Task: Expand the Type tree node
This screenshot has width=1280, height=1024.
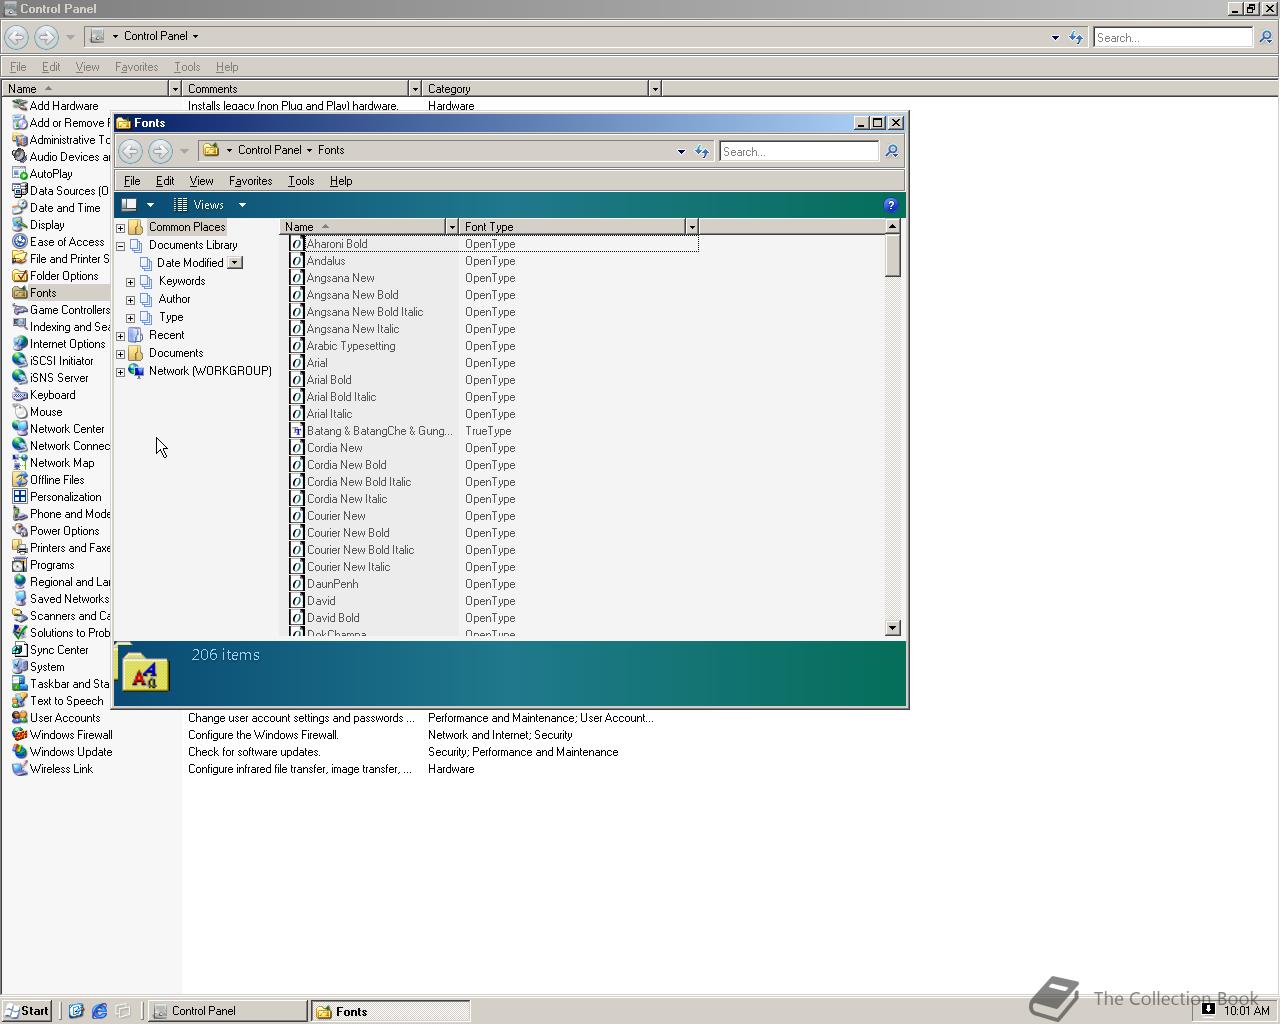Action: pos(131,318)
